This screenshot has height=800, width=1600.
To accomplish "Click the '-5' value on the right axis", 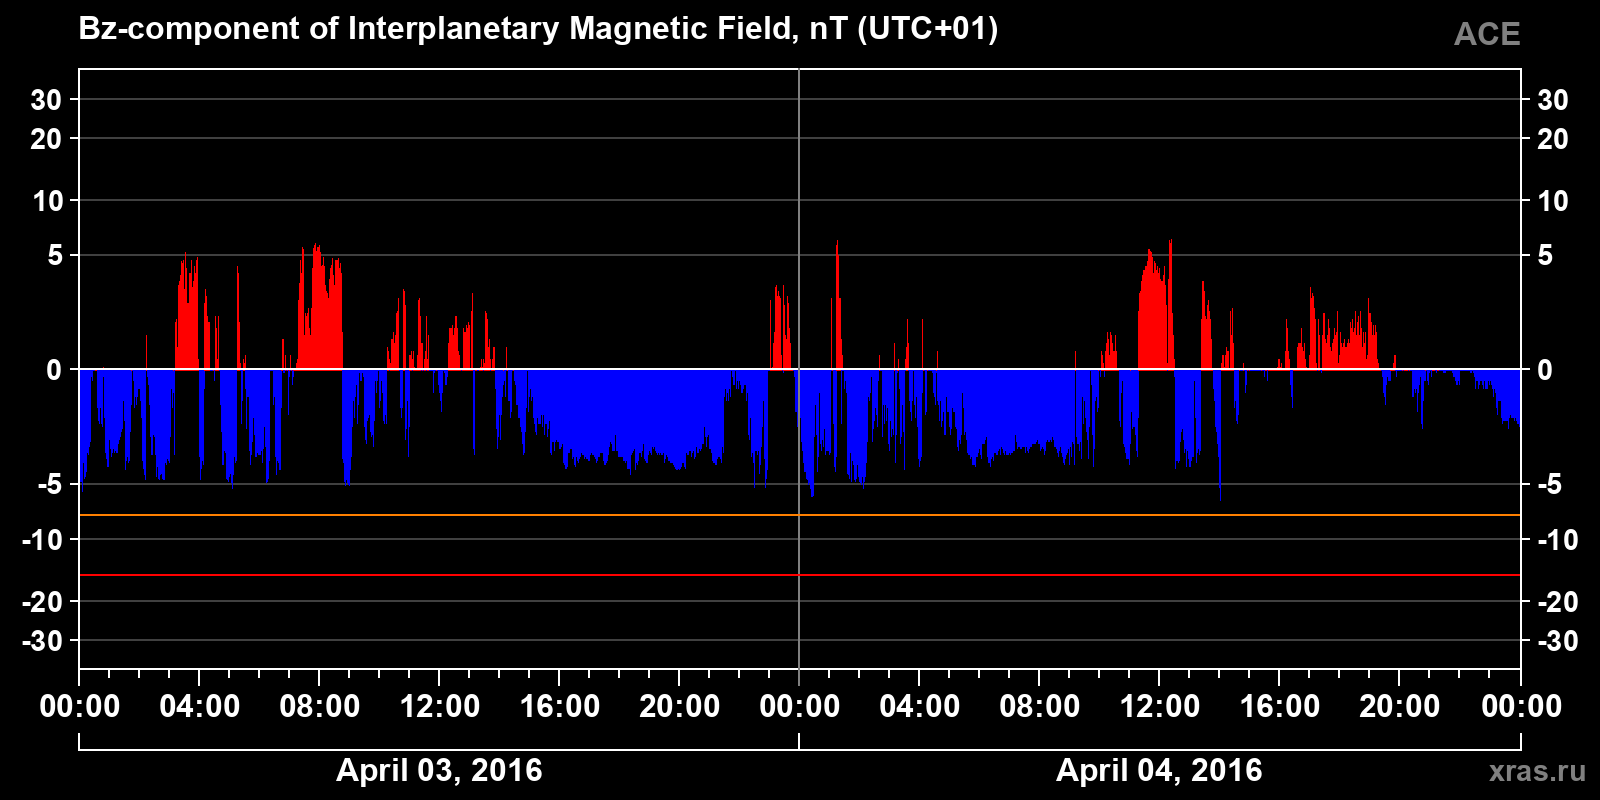I will coord(1549,485).
